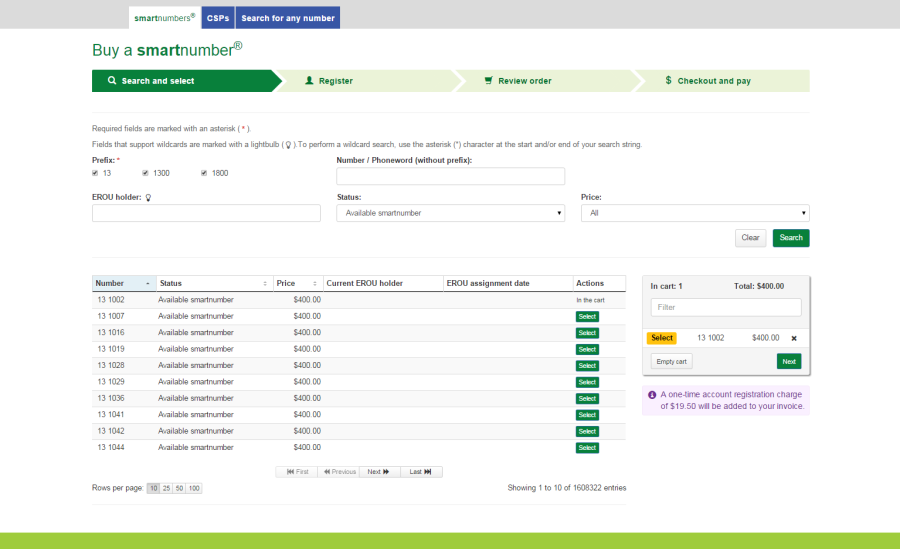Set rows per page to 100
900x549 pixels.
[x=194, y=488]
